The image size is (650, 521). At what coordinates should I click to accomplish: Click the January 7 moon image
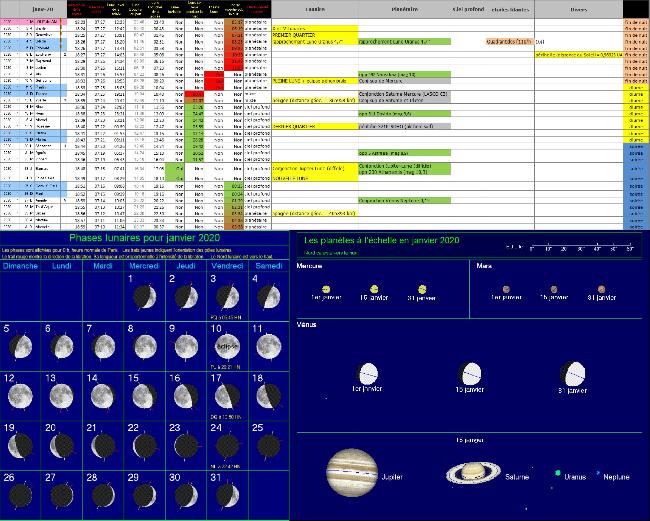click(x=104, y=347)
